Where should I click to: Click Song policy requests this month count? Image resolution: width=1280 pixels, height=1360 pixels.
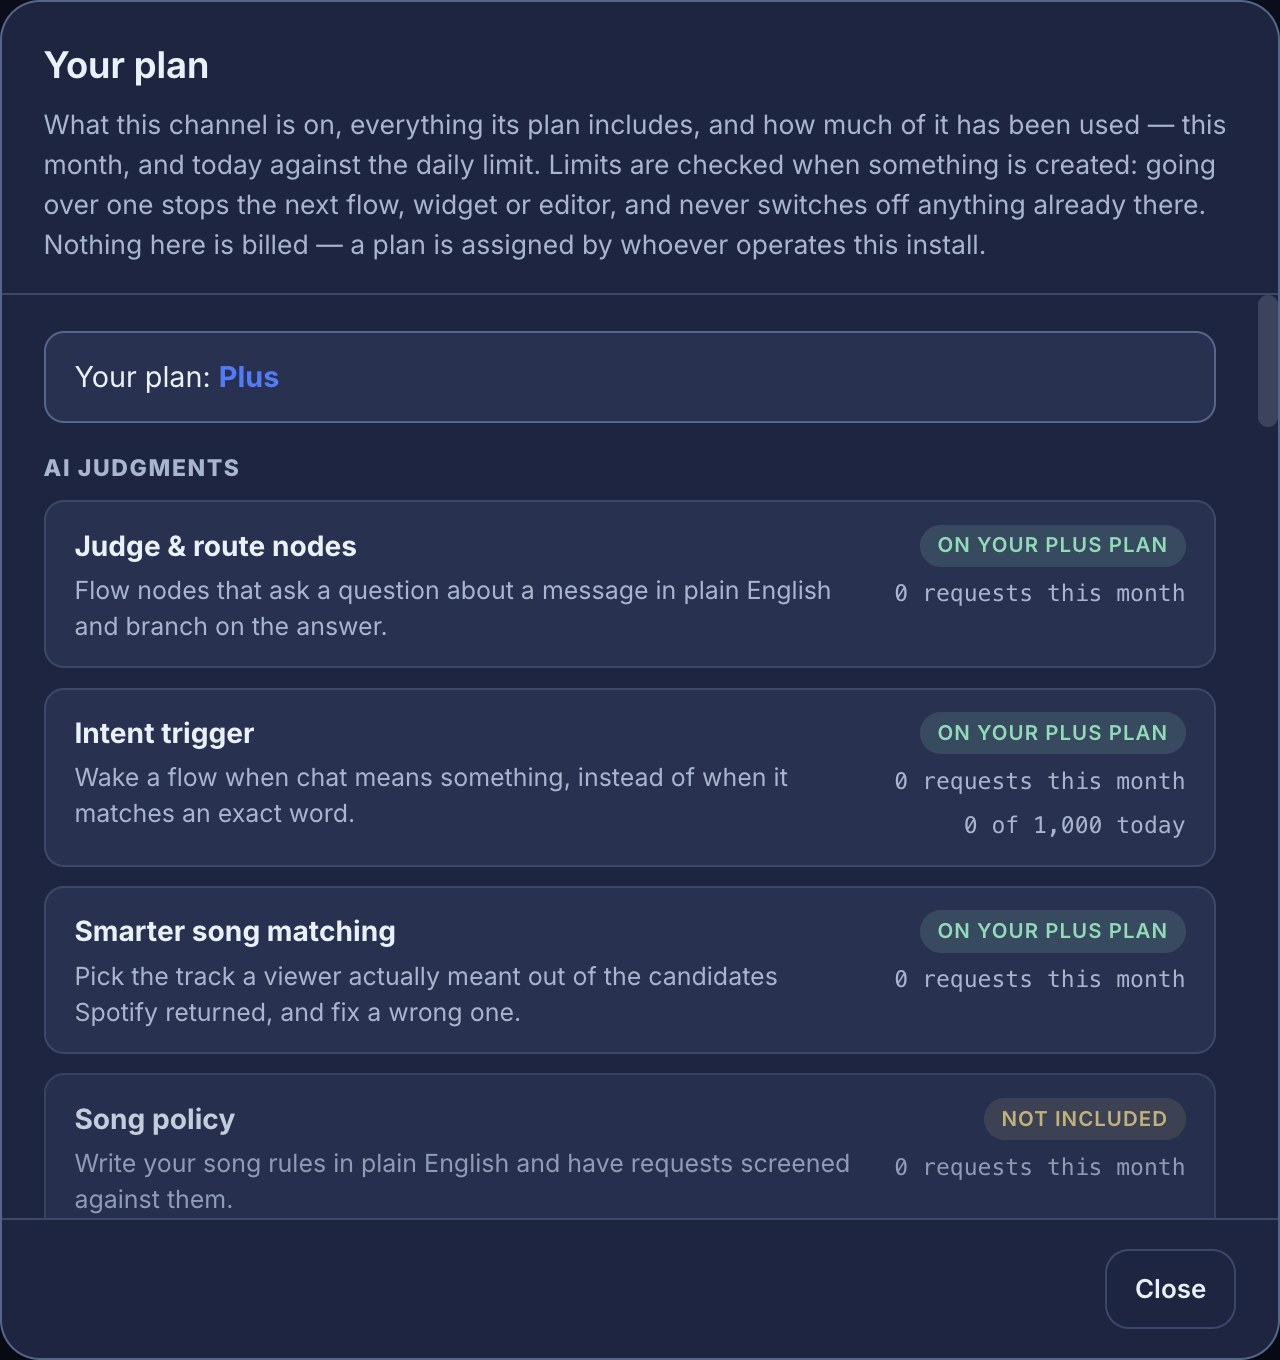pyautogui.click(x=1040, y=1167)
